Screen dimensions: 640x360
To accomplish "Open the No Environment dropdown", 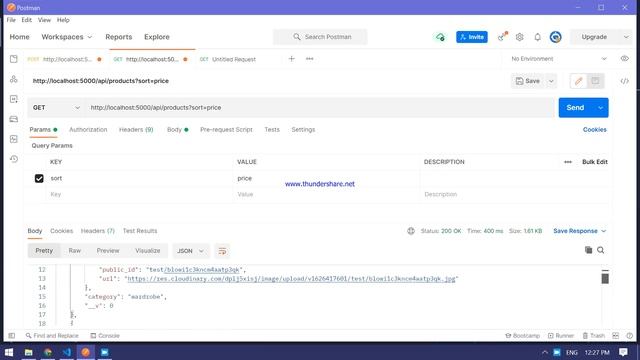I will coord(558,59).
